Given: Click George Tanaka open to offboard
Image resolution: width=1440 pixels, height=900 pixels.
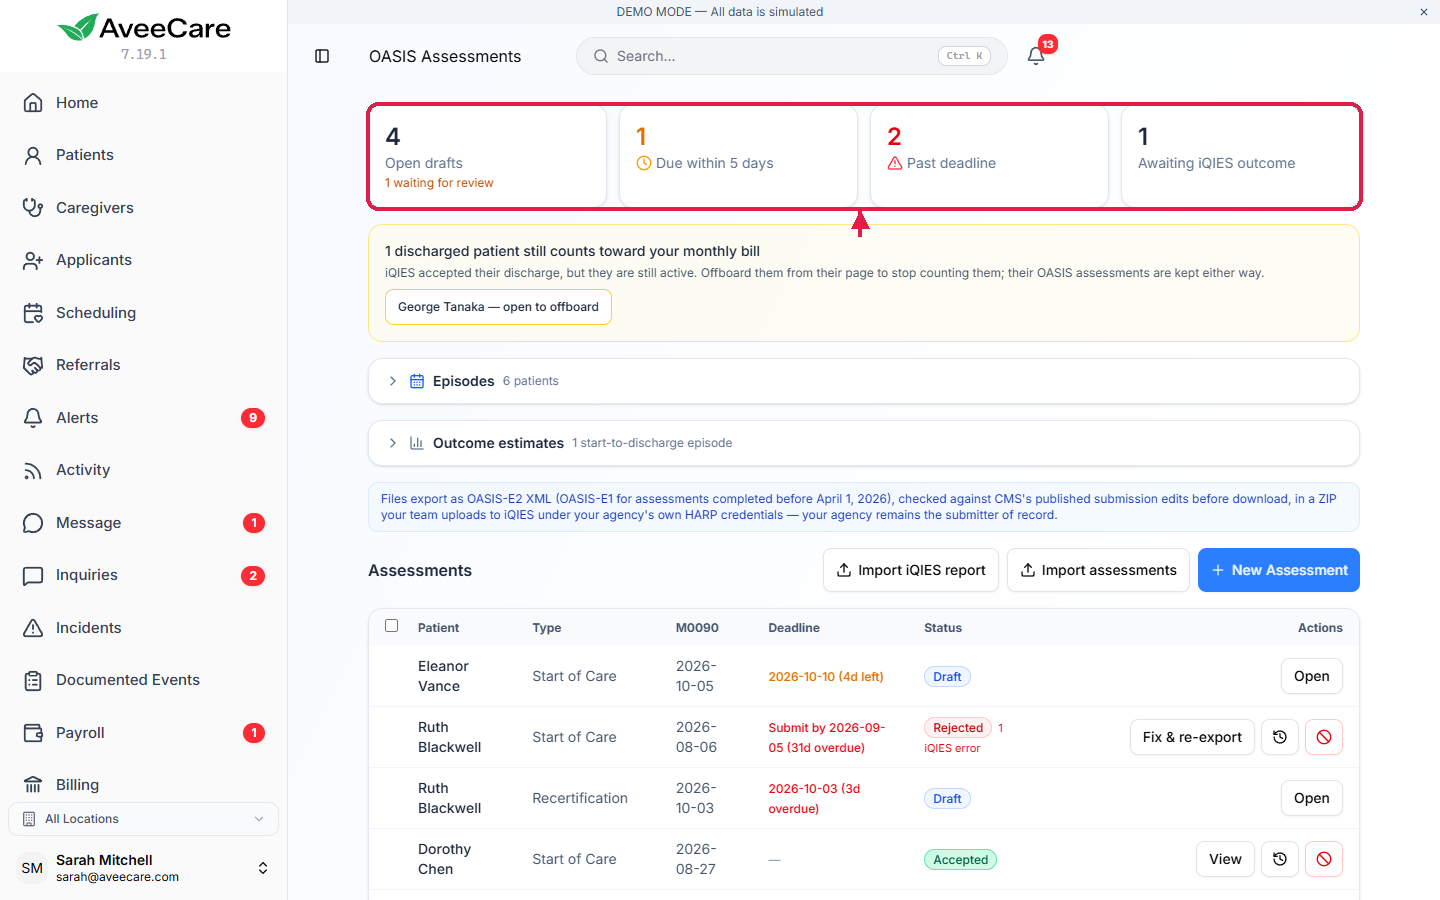Looking at the screenshot, I should [498, 307].
